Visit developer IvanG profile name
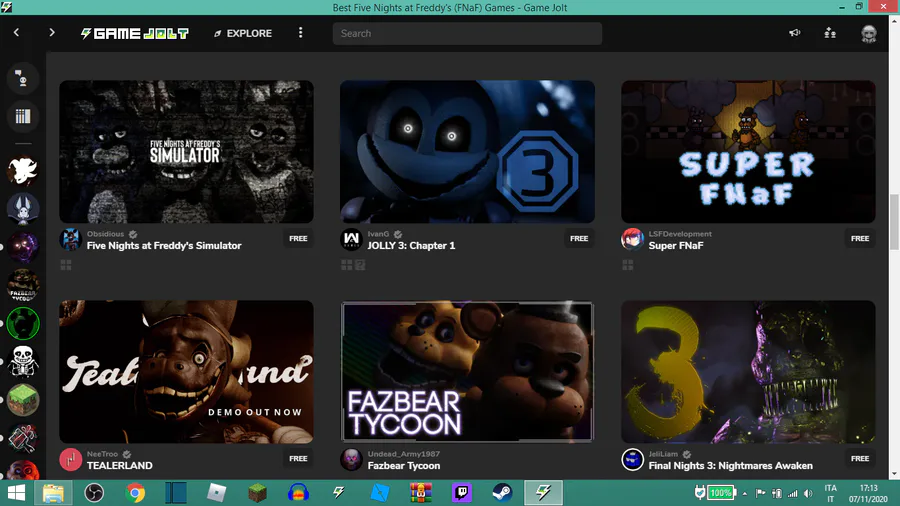The height and width of the screenshot is (506, 900). [x=378, y=234]
